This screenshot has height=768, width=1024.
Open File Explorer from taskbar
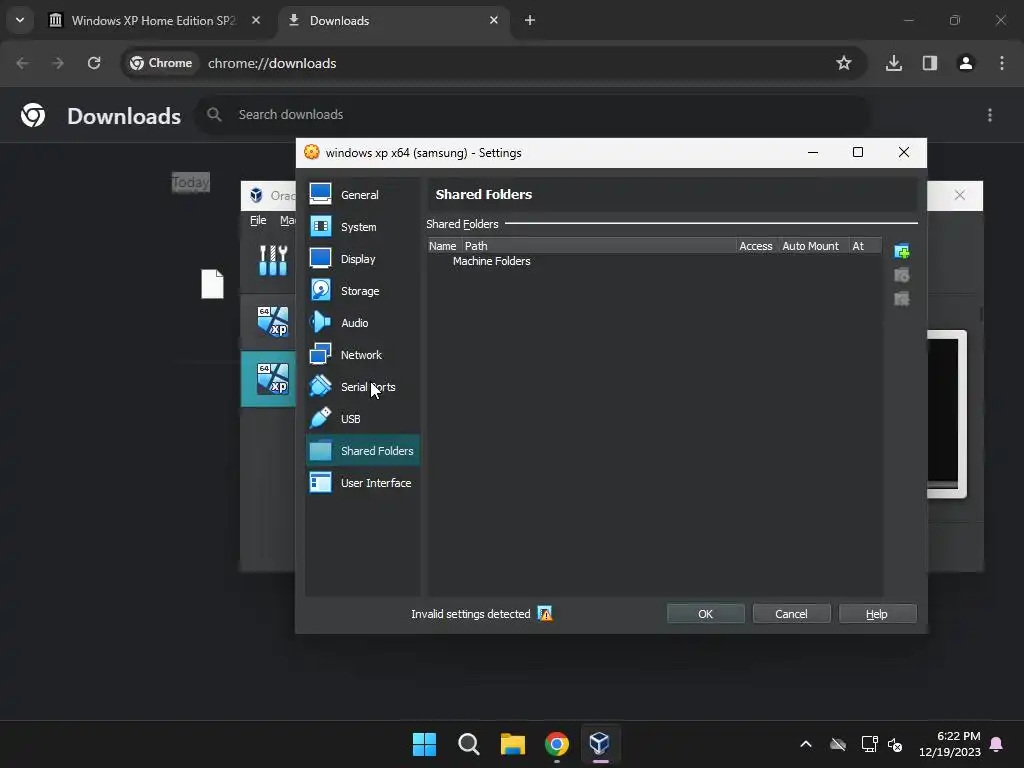click(x=513, y=744)
